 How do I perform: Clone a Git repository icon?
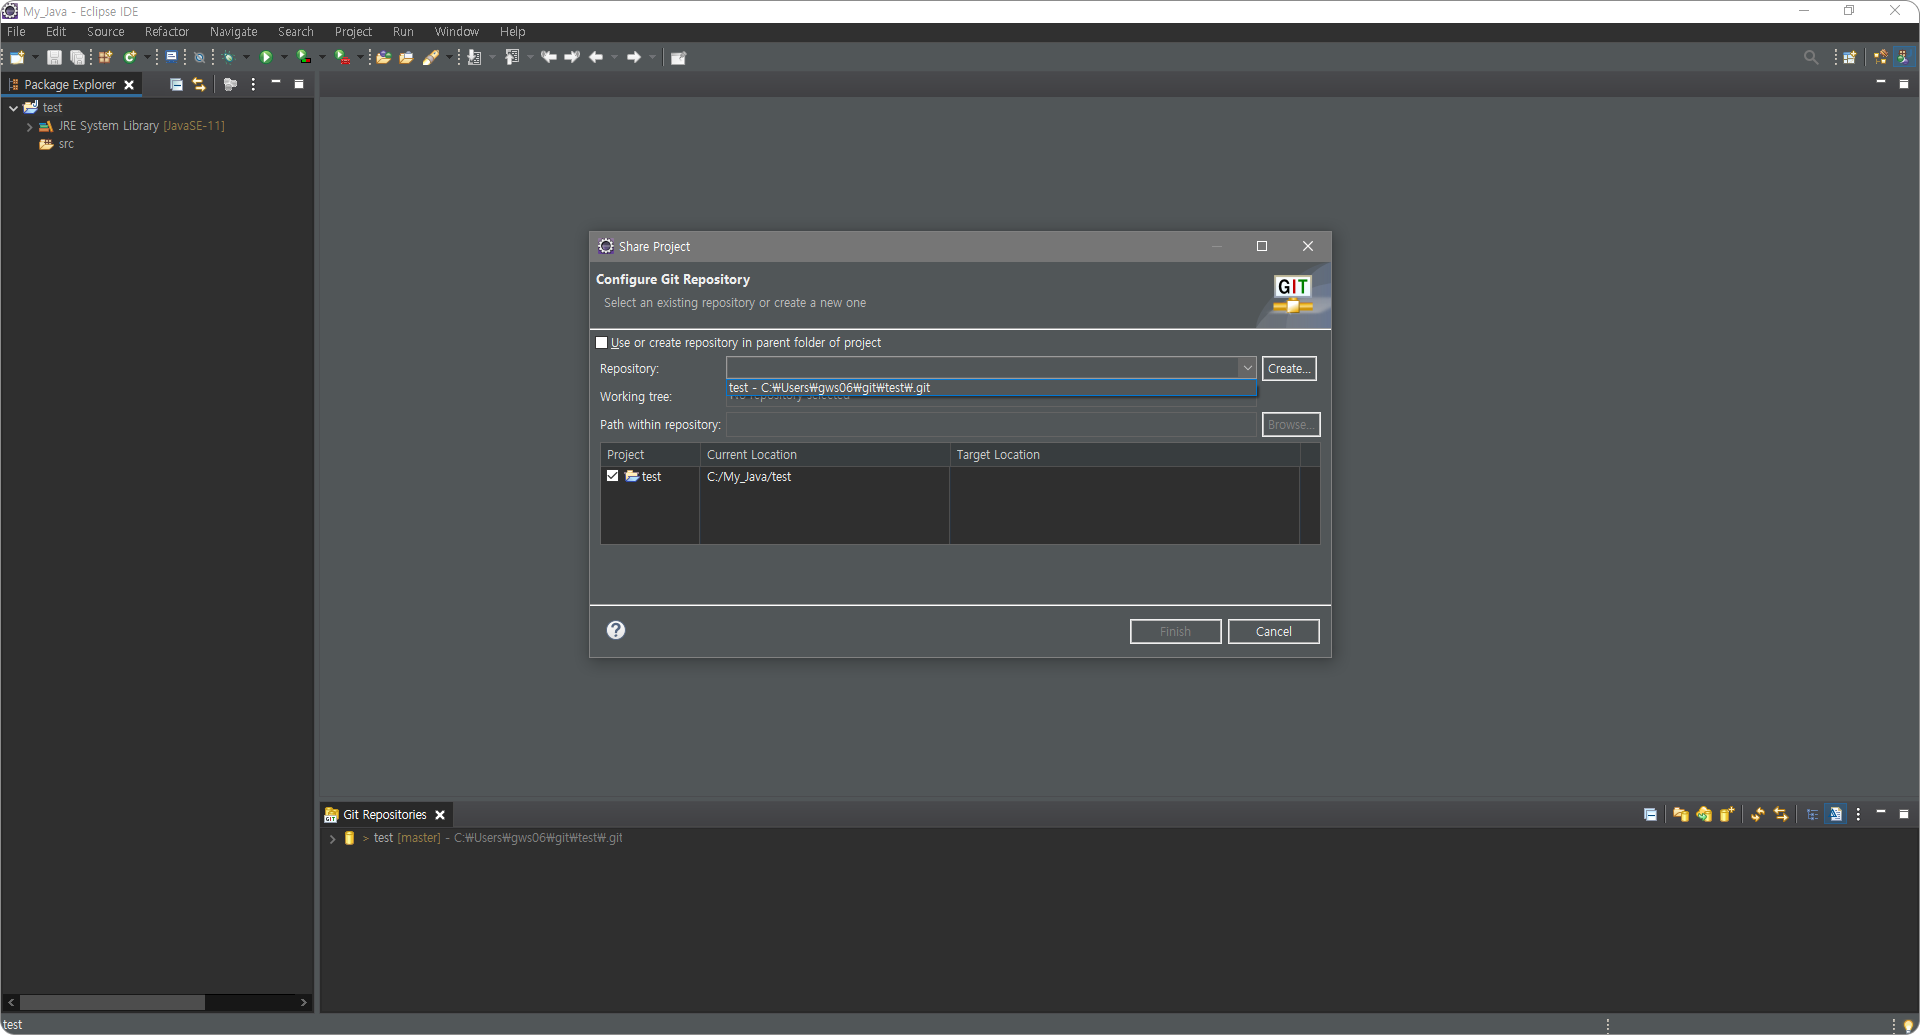tap(1704, 815)
